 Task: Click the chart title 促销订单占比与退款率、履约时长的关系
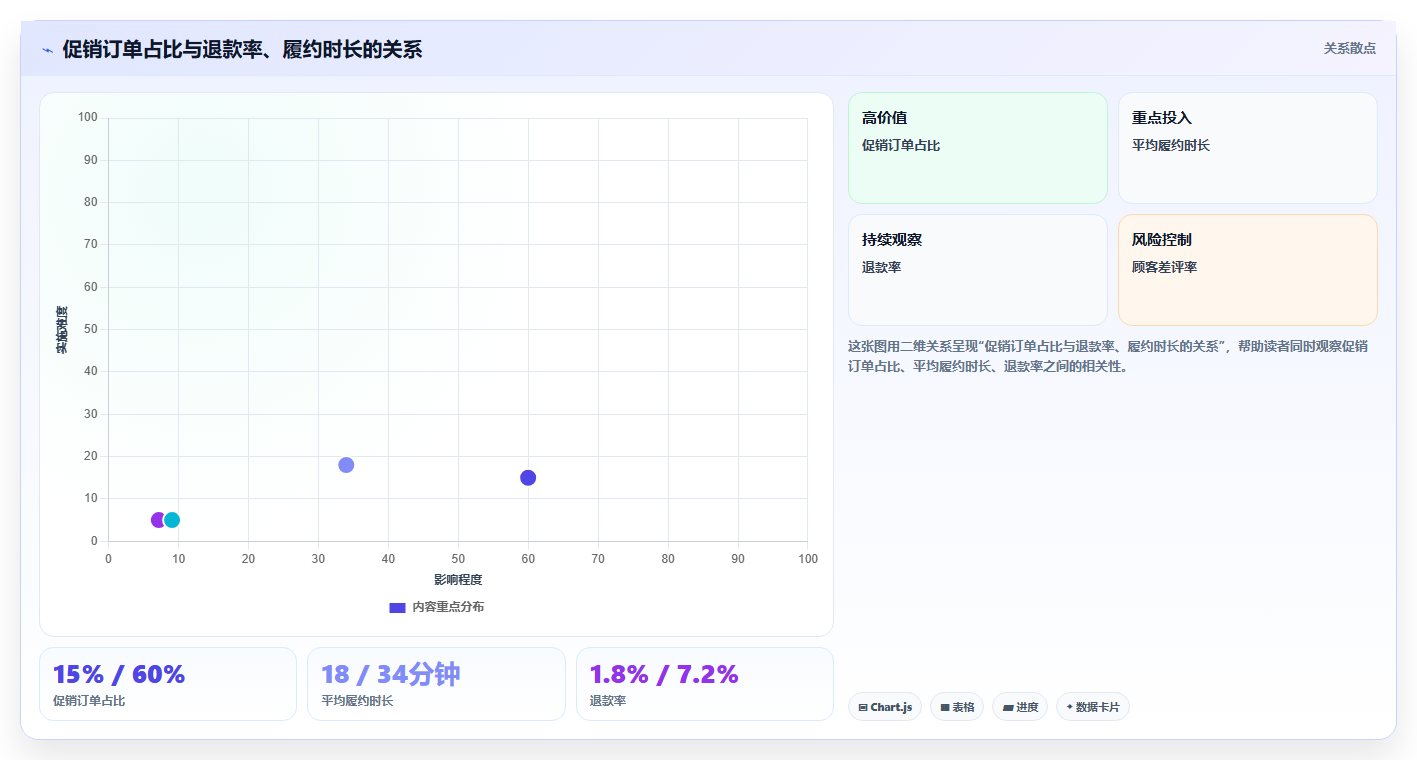click(242, 49)
